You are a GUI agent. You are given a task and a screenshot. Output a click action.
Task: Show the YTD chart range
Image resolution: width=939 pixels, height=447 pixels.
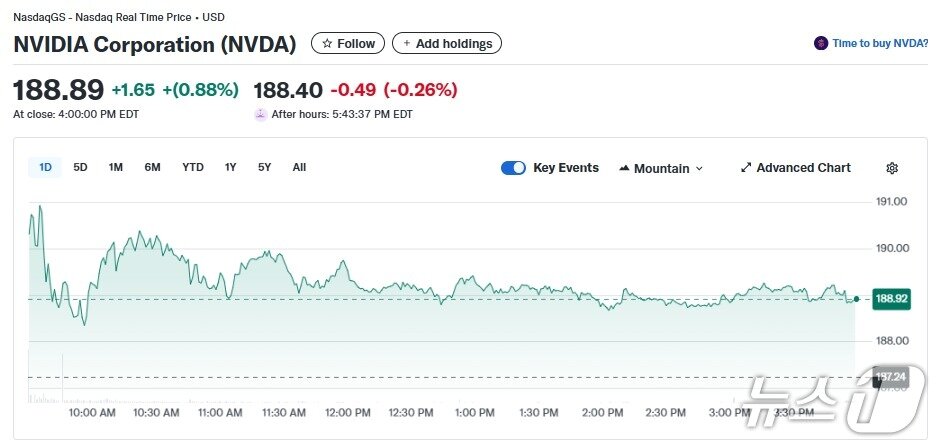click(193, 168)
